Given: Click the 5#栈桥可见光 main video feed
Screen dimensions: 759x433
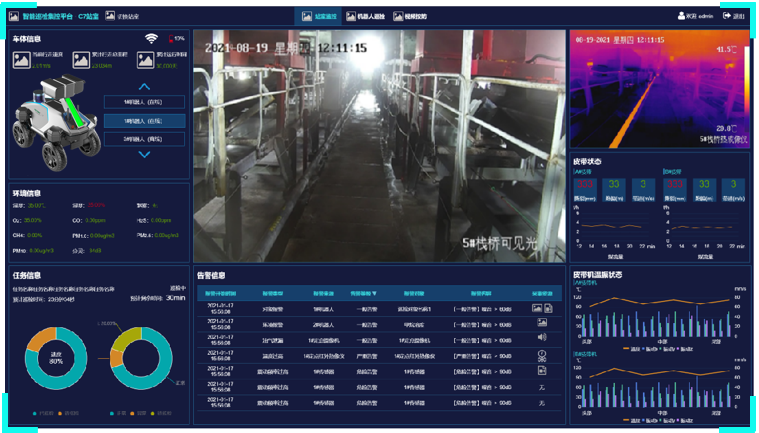Looking at the screenshot, I should (x=380, y=146).
